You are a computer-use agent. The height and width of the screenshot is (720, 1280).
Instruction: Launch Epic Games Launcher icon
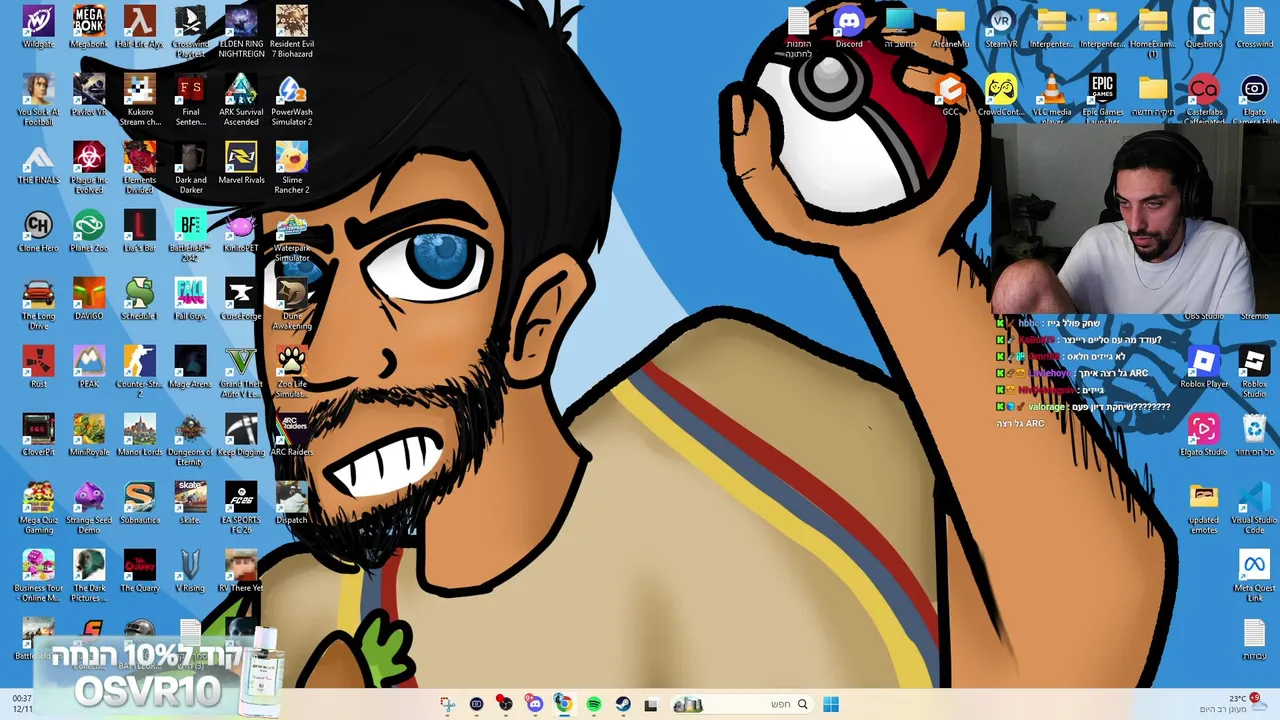(x=1103, y=98)
